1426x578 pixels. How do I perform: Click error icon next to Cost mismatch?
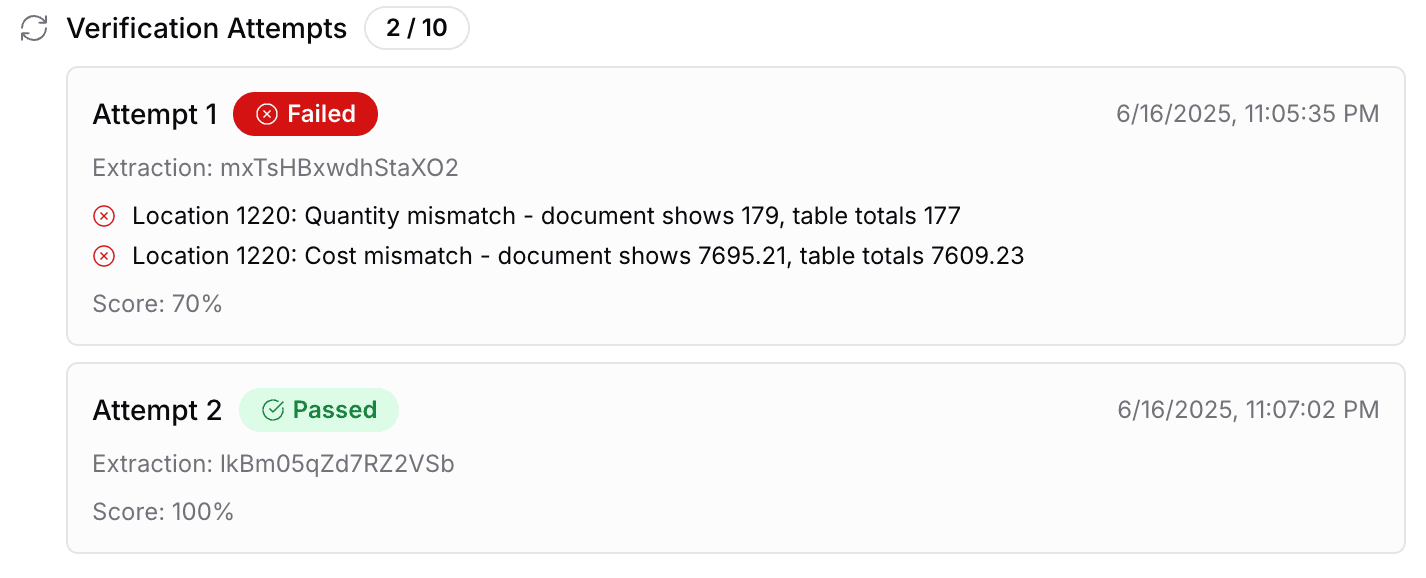tap(104, 256)
